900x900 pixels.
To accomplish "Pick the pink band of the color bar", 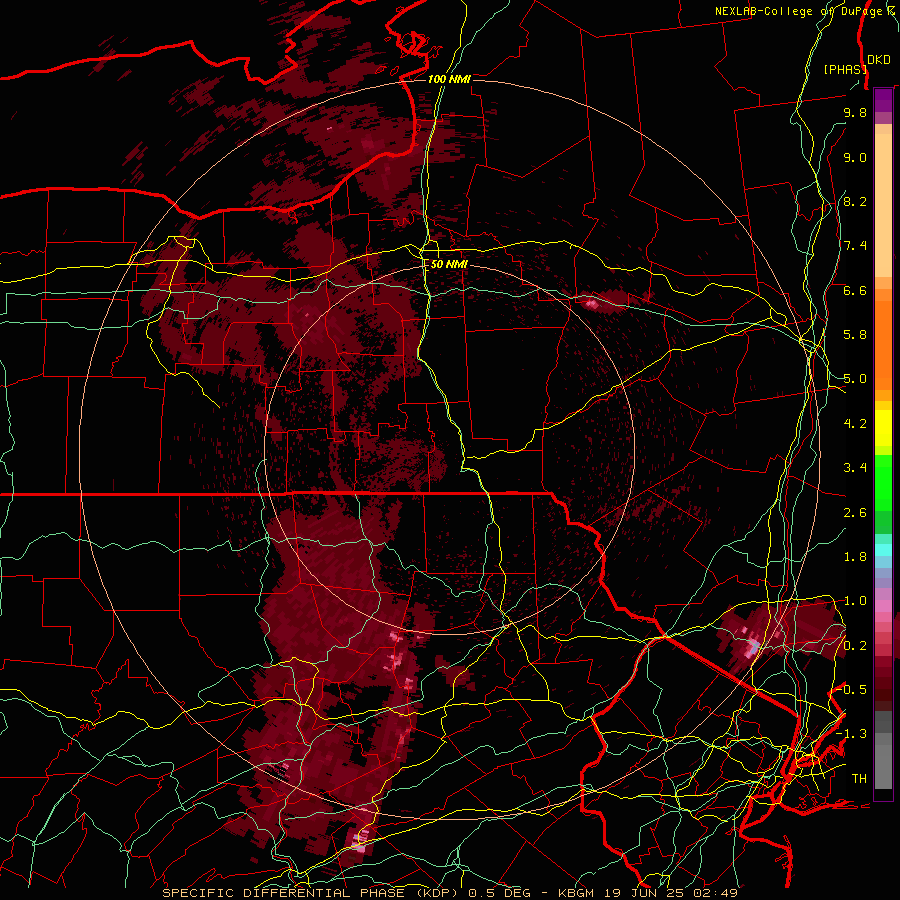I will (883, 606).
